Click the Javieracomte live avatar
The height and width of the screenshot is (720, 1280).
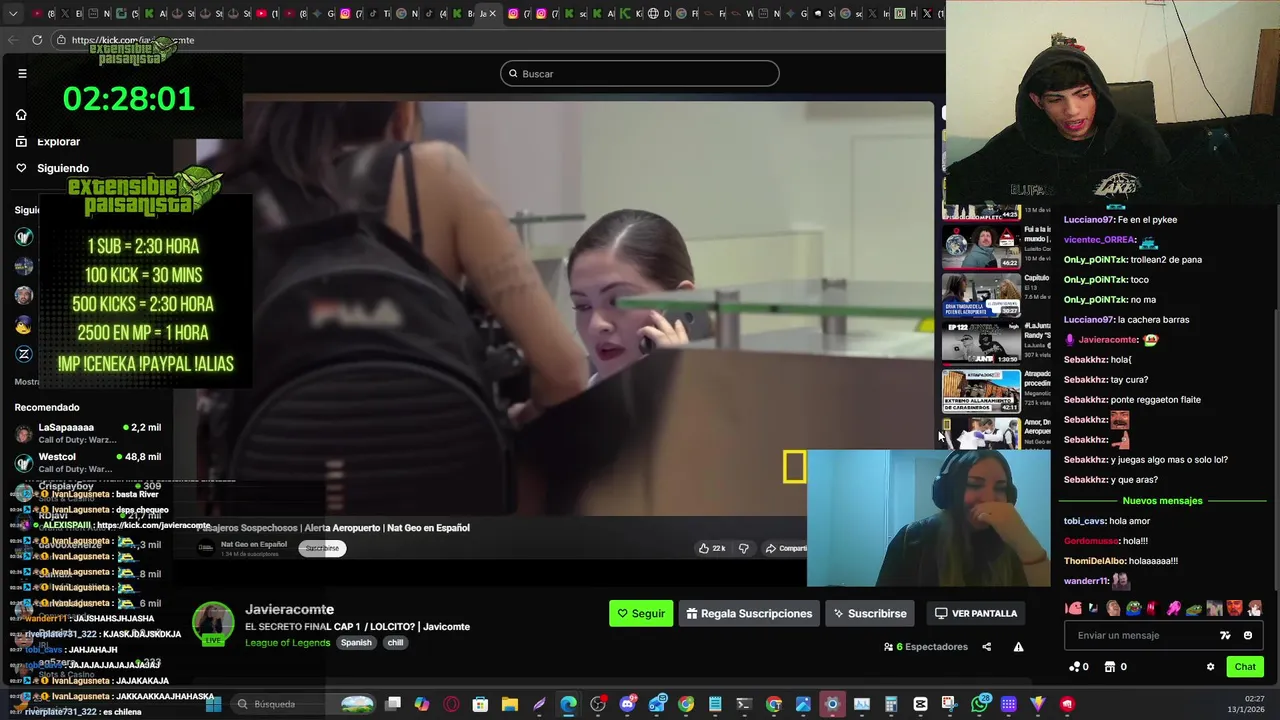(213, 623)
